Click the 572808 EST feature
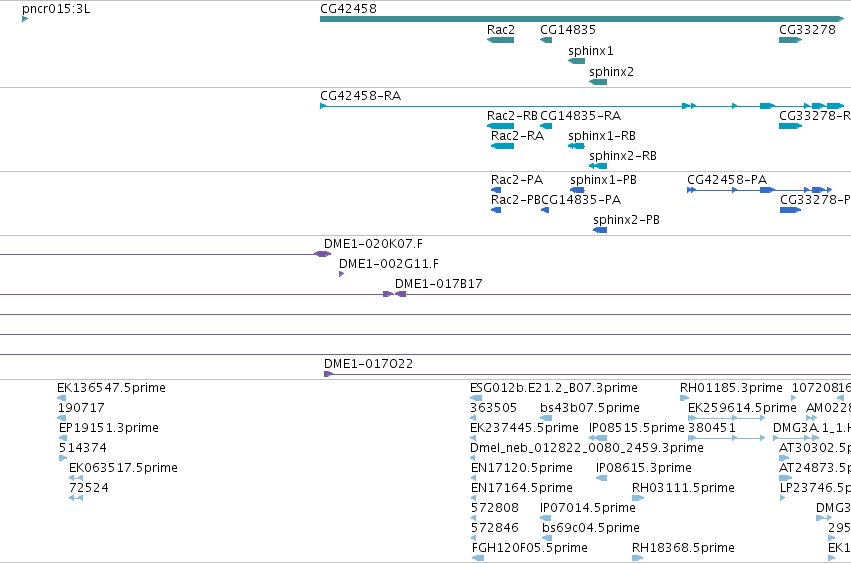851x563 pixels. click(473, 518)
